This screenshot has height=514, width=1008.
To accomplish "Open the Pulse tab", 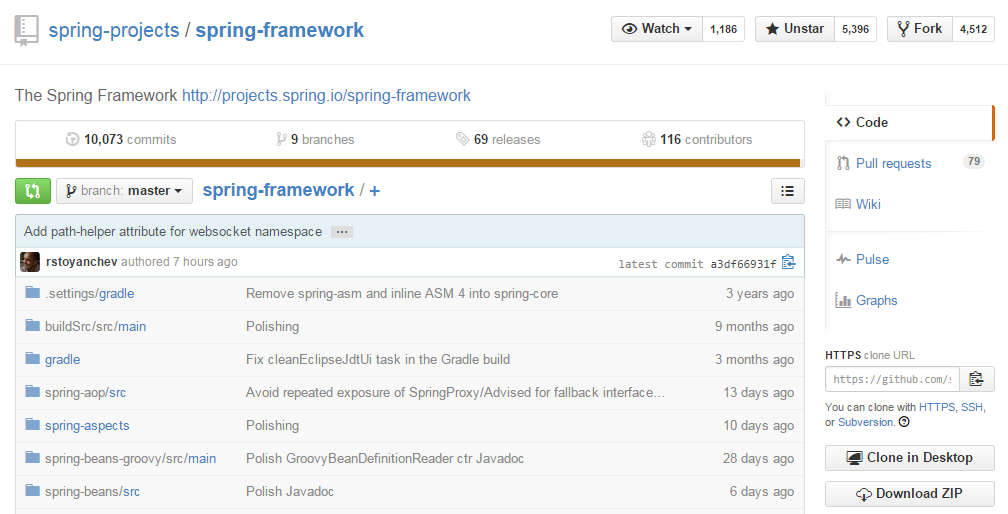I will tap(909, 260).
